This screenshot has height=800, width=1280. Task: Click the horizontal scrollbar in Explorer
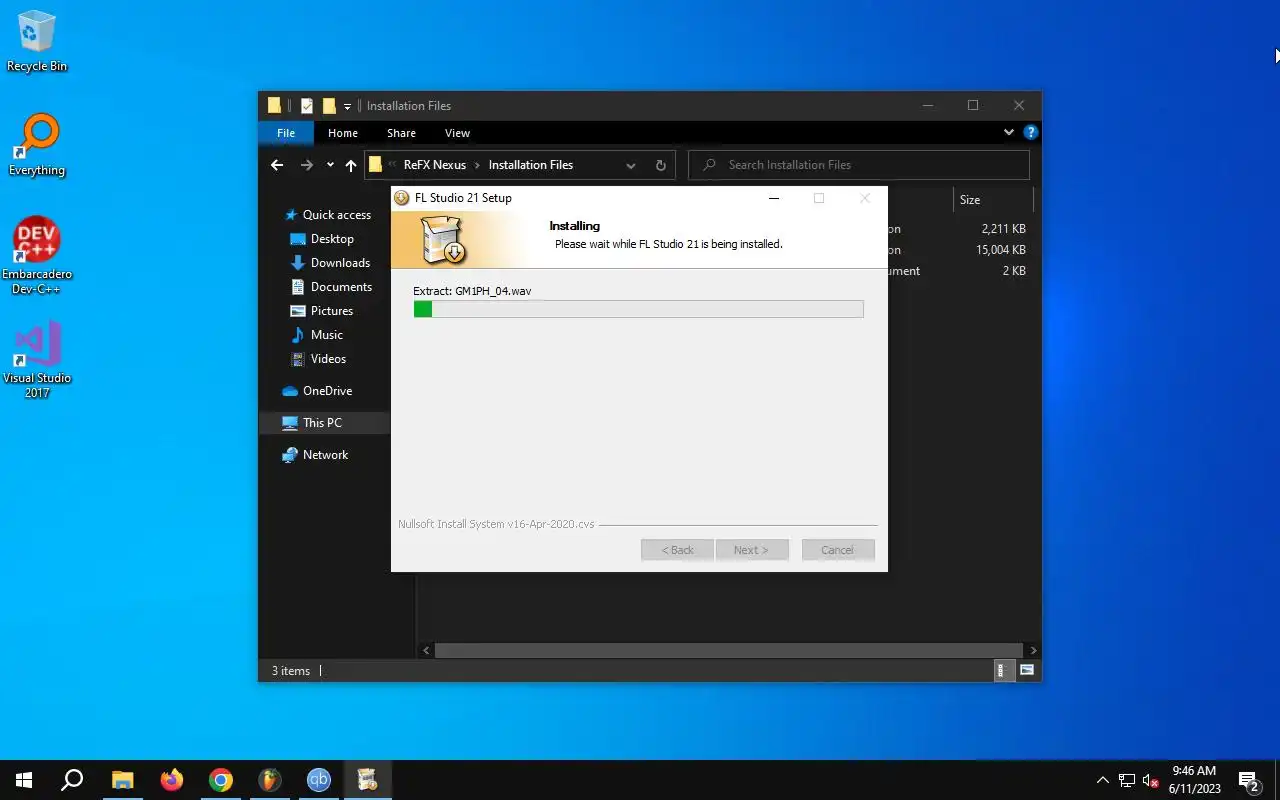coord(730,650)
